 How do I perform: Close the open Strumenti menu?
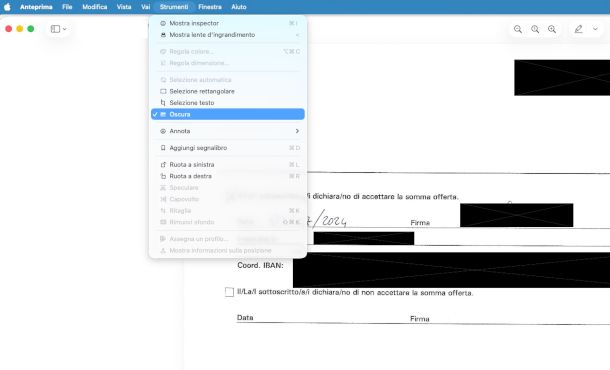(174, 7)
